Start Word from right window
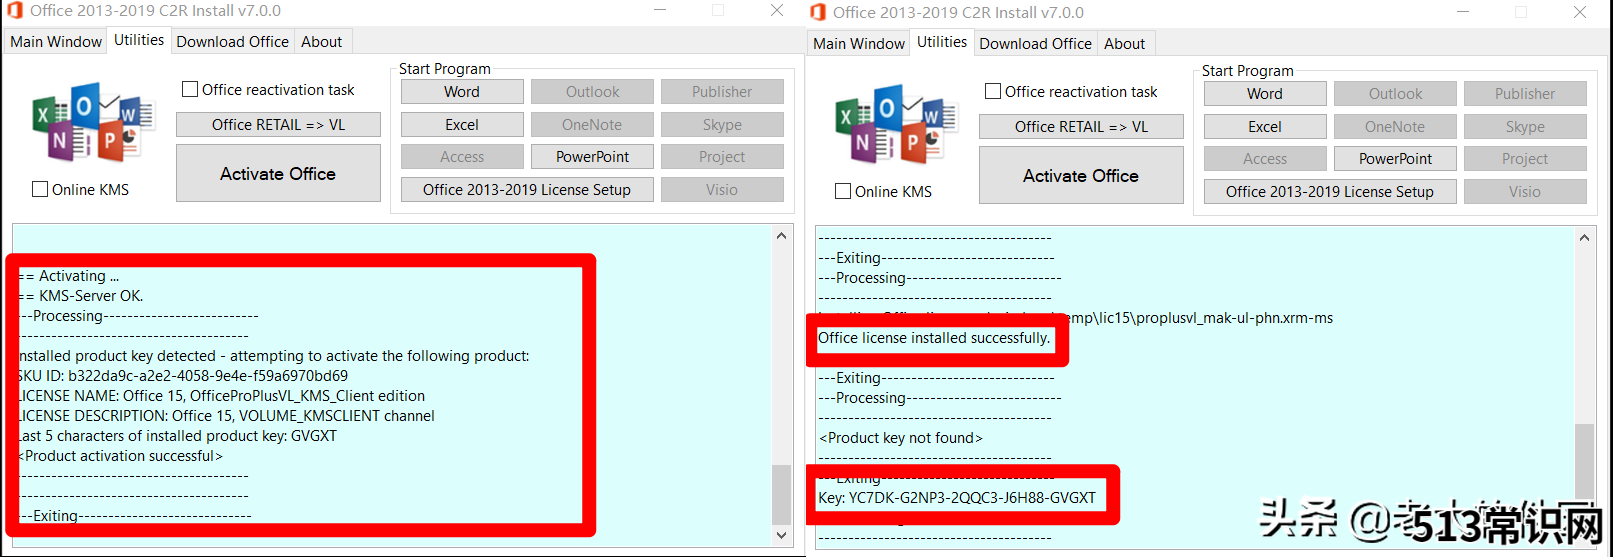 (x=1265, y=94)
